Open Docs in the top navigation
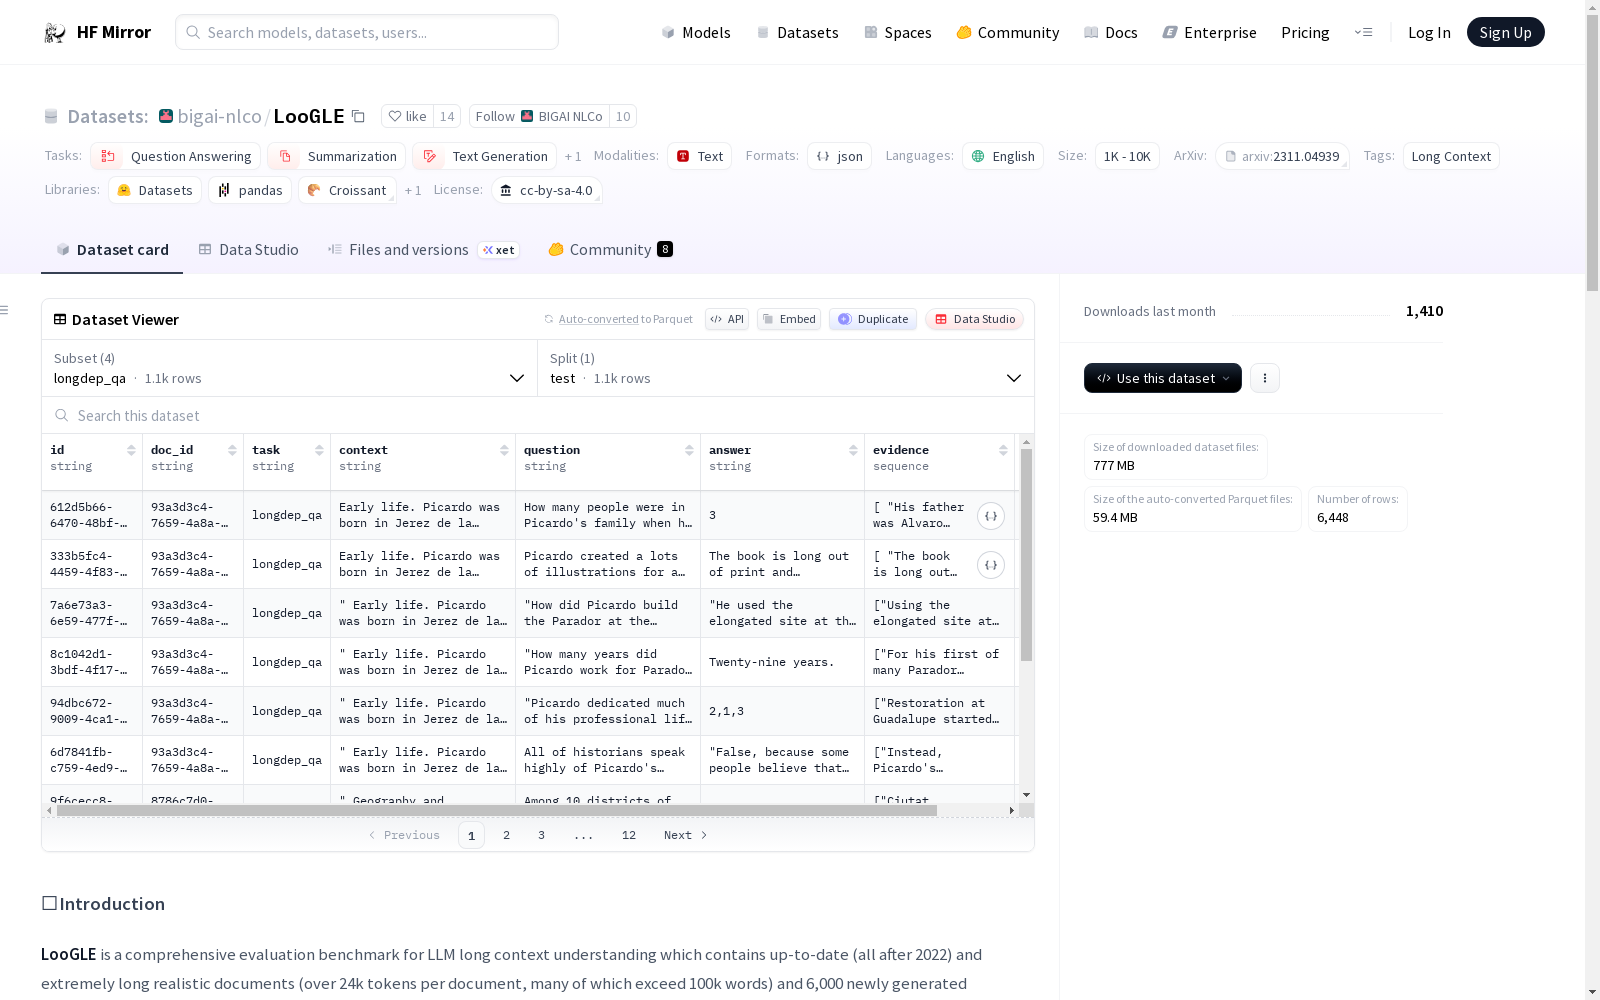This screenshot has height=1000, width=1600. (x=1110, y=32)
